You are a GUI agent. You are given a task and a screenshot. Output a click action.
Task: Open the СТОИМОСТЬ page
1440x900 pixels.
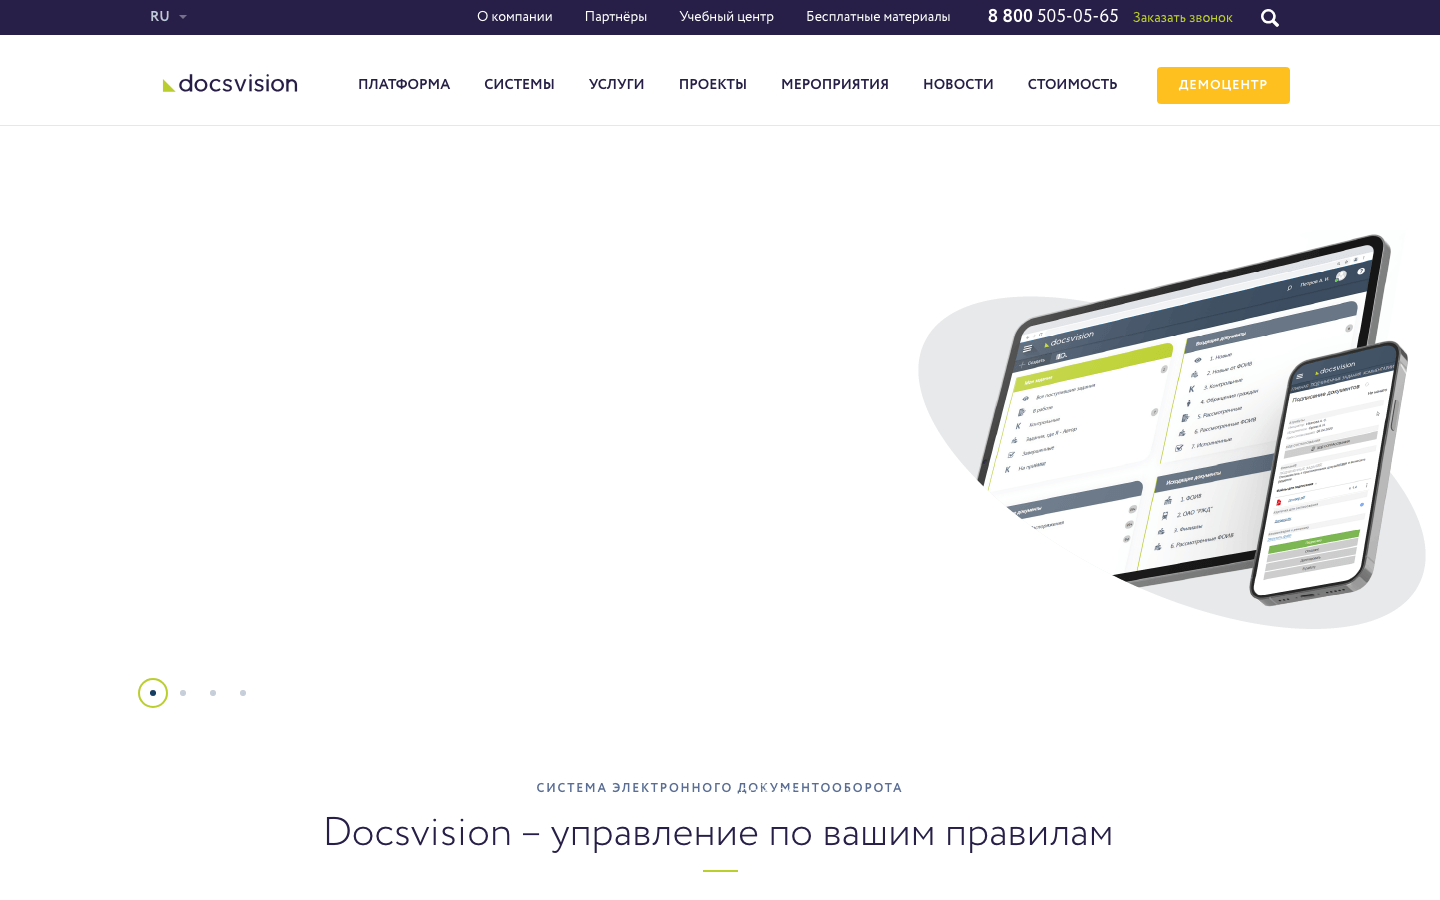(x=1072, y=85)
